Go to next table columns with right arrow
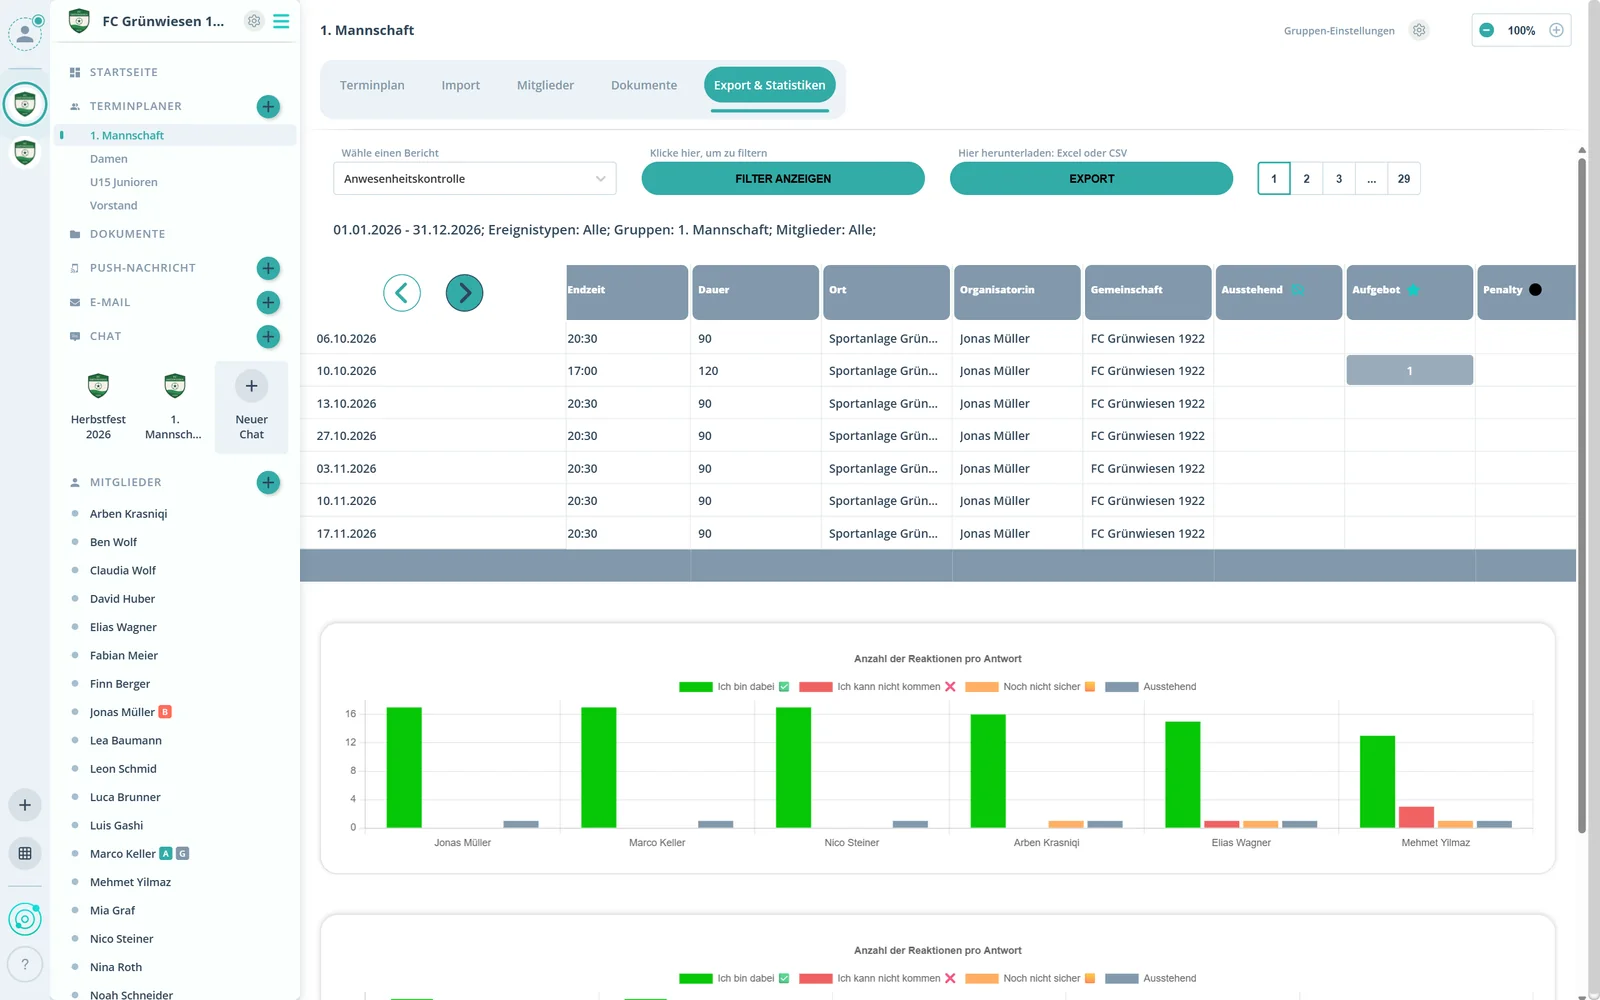 (464, 293)
